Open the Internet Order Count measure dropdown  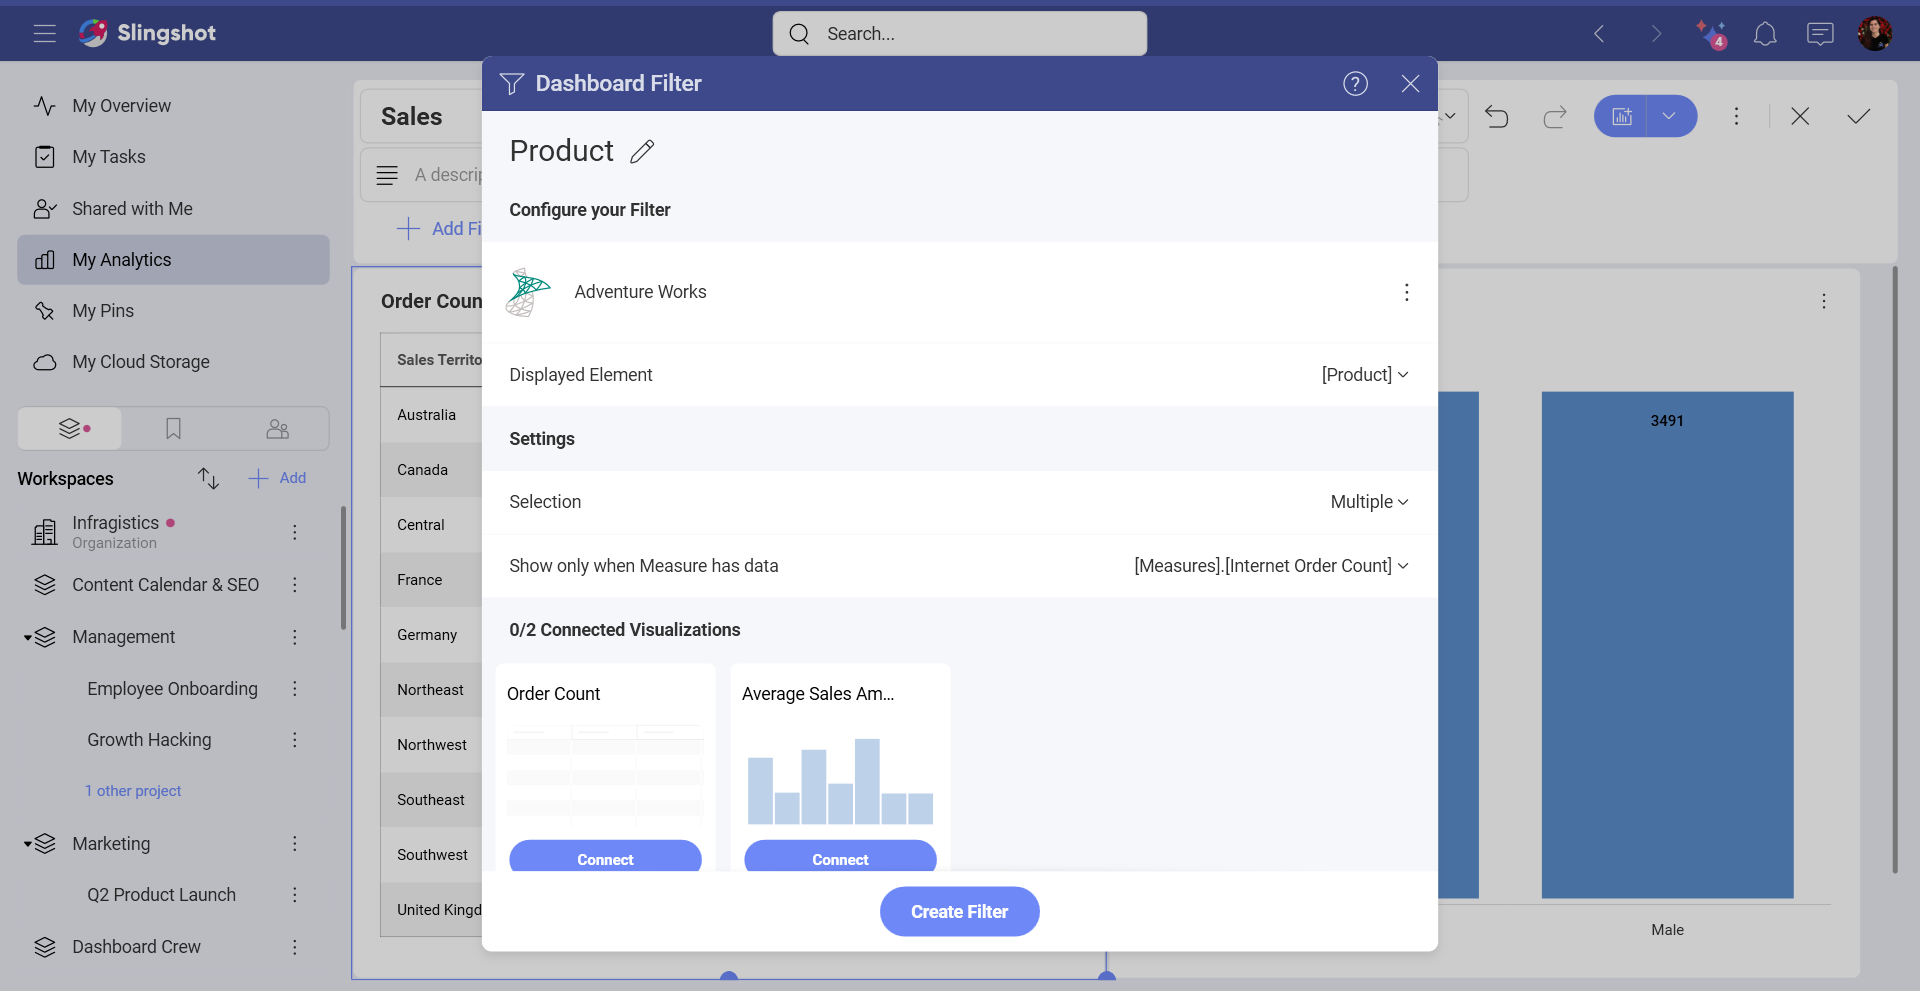click(x=1271, y=566)
